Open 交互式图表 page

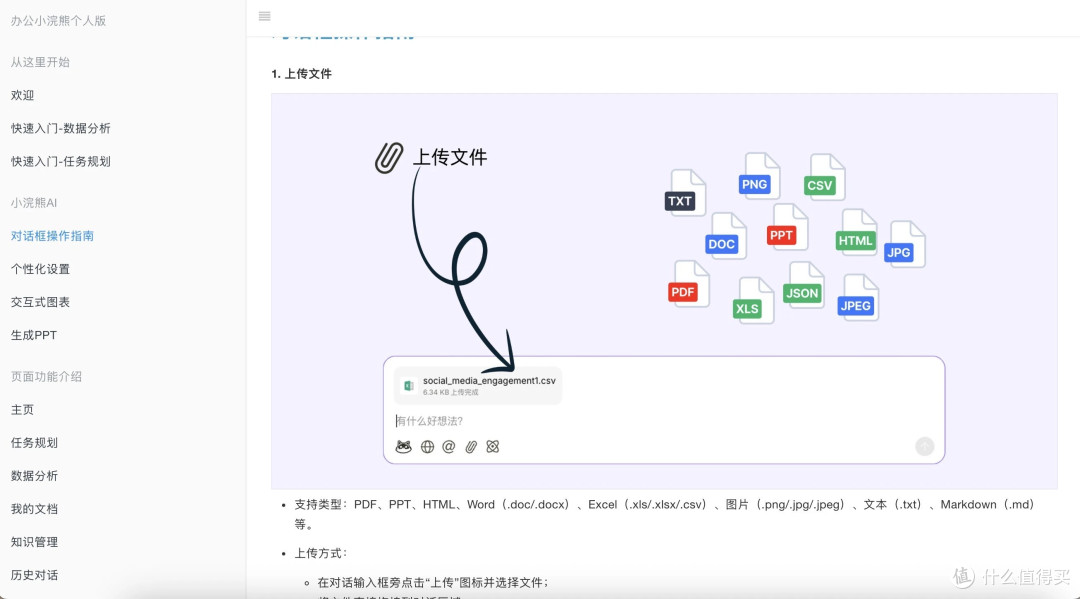click(41, 302)
